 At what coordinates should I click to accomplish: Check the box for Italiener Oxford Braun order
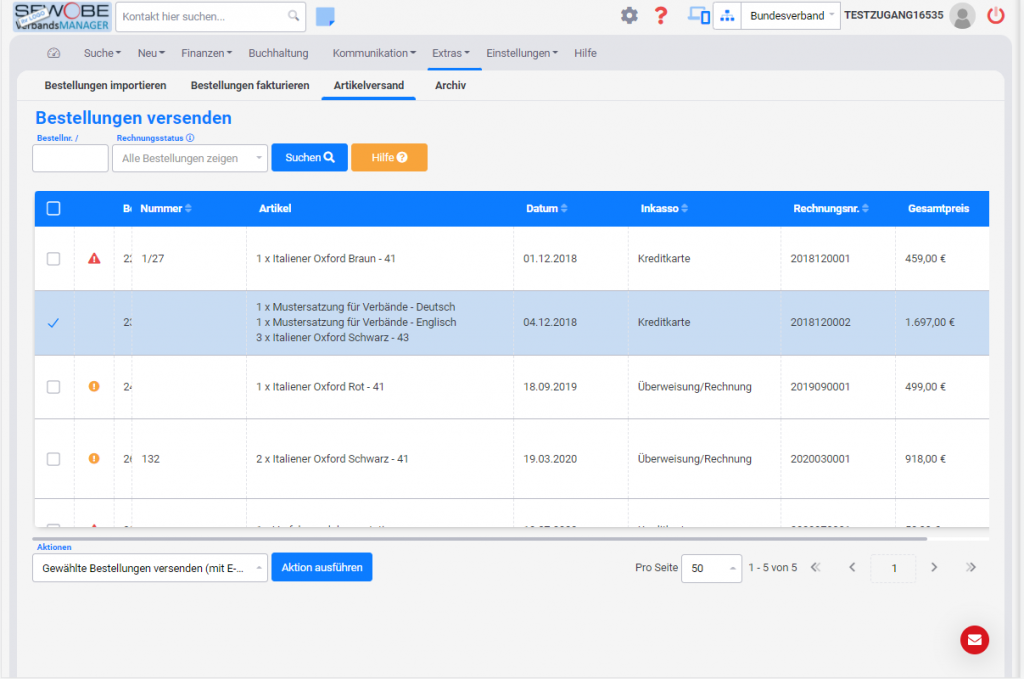coord(54,259)
